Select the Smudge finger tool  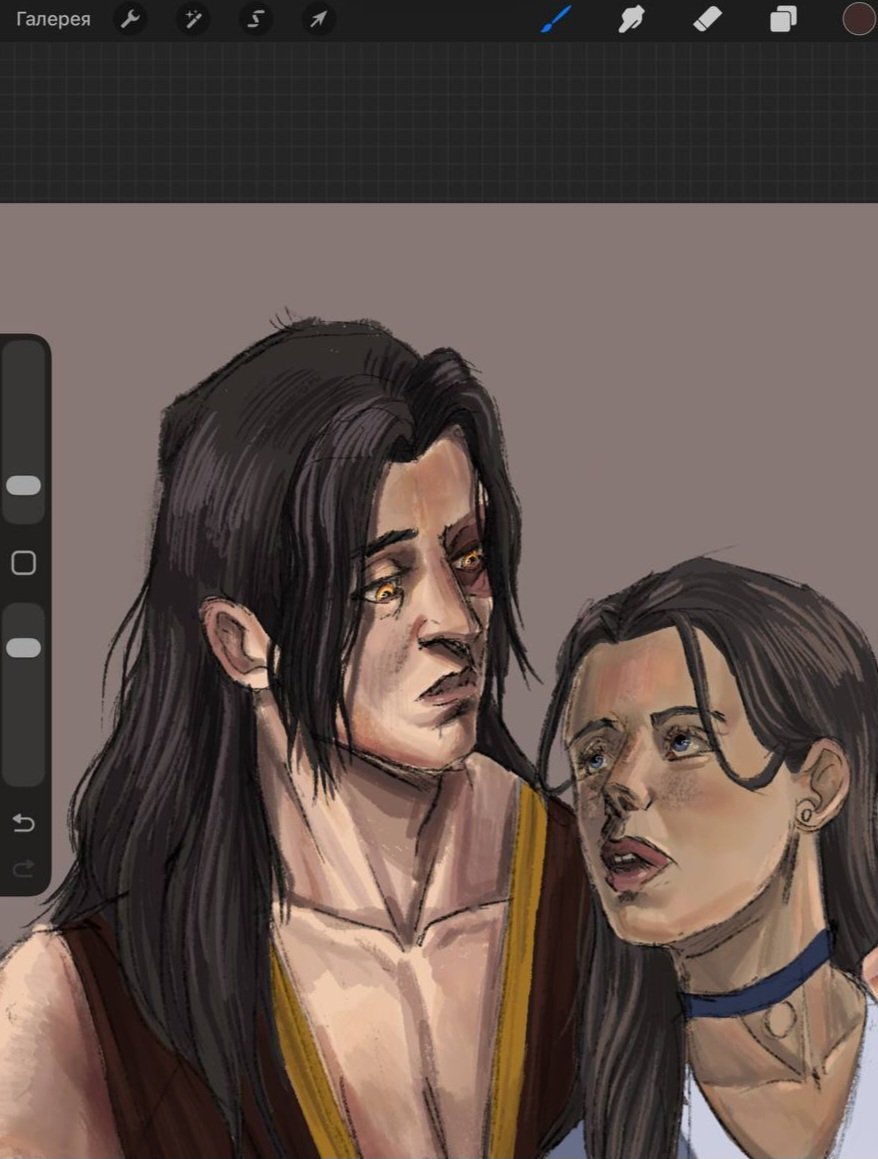point(631,19)
